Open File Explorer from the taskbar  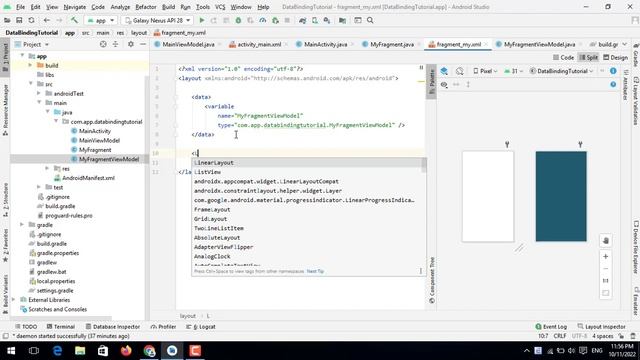click(x=80, y=351)
